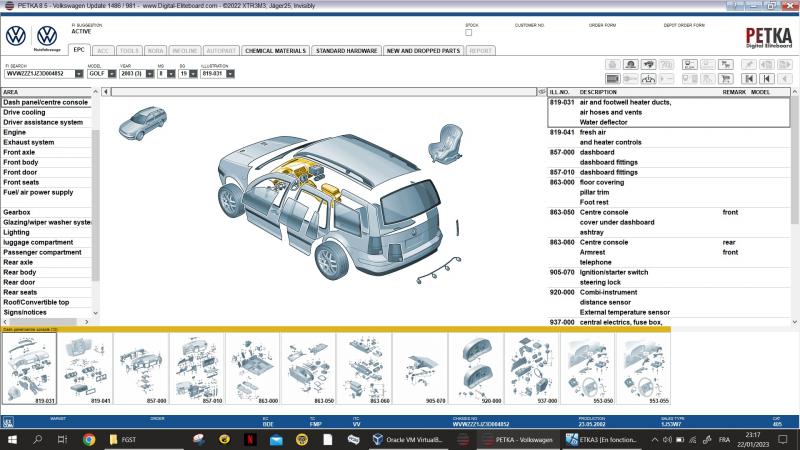Image resolution: width=800 pixels, height=450 pixels.
Task: Open the 819-041 illustration thumbnail
Action: [x=85, y=368]
